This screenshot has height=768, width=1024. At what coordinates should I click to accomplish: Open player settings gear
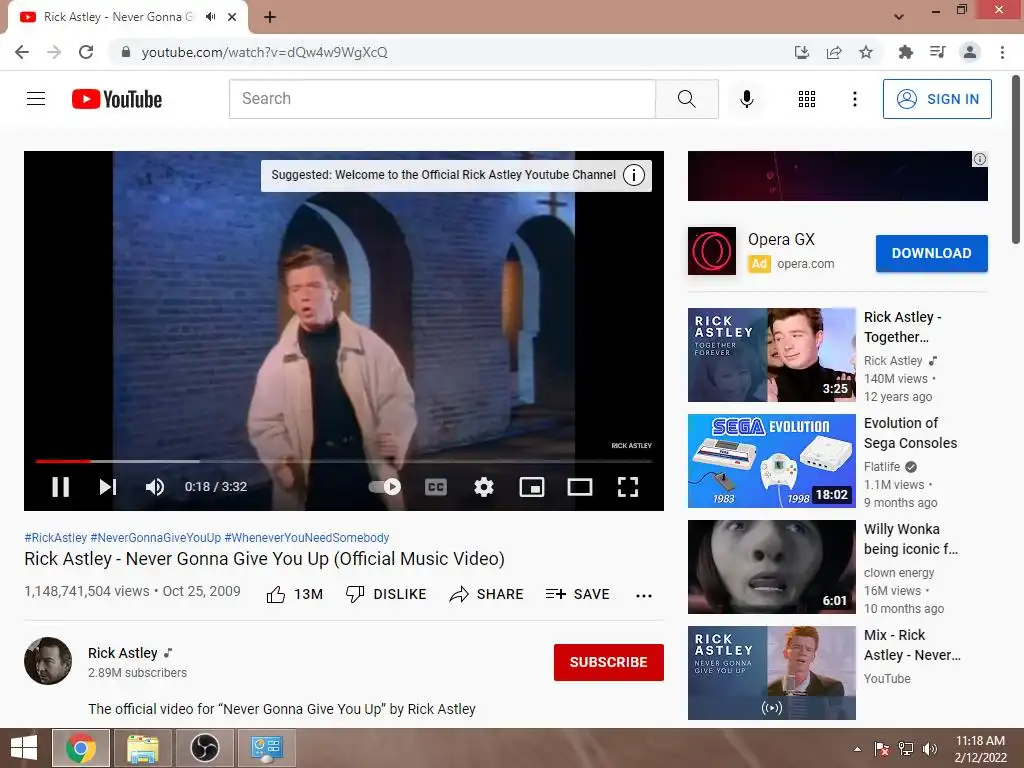pos(483,487)
